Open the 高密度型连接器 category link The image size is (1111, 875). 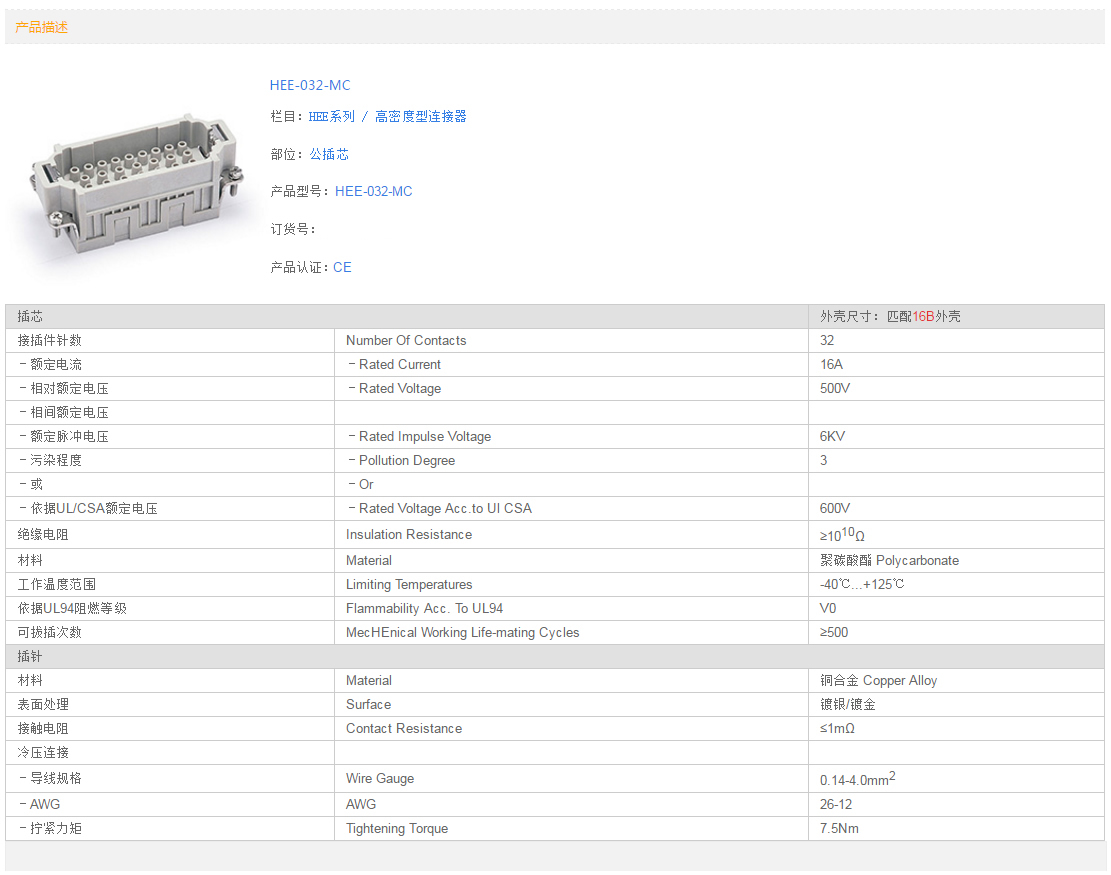pos(420,117)
